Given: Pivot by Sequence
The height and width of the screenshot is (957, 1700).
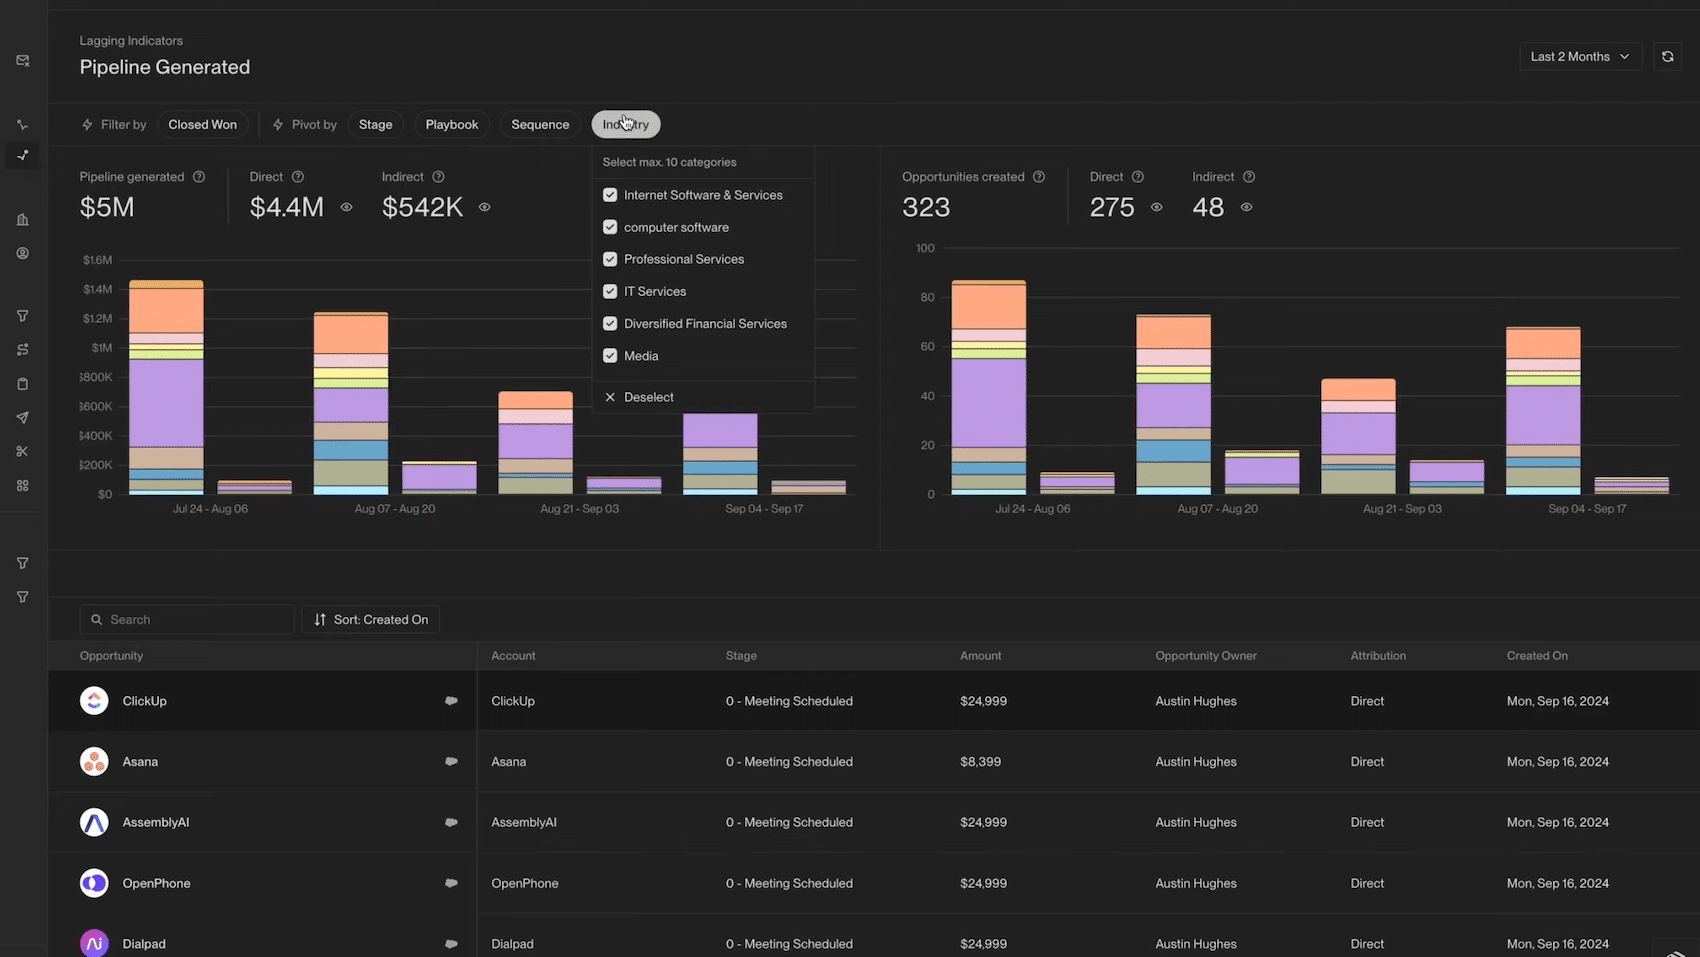Looking at the screenshot, I should (540, 125).
